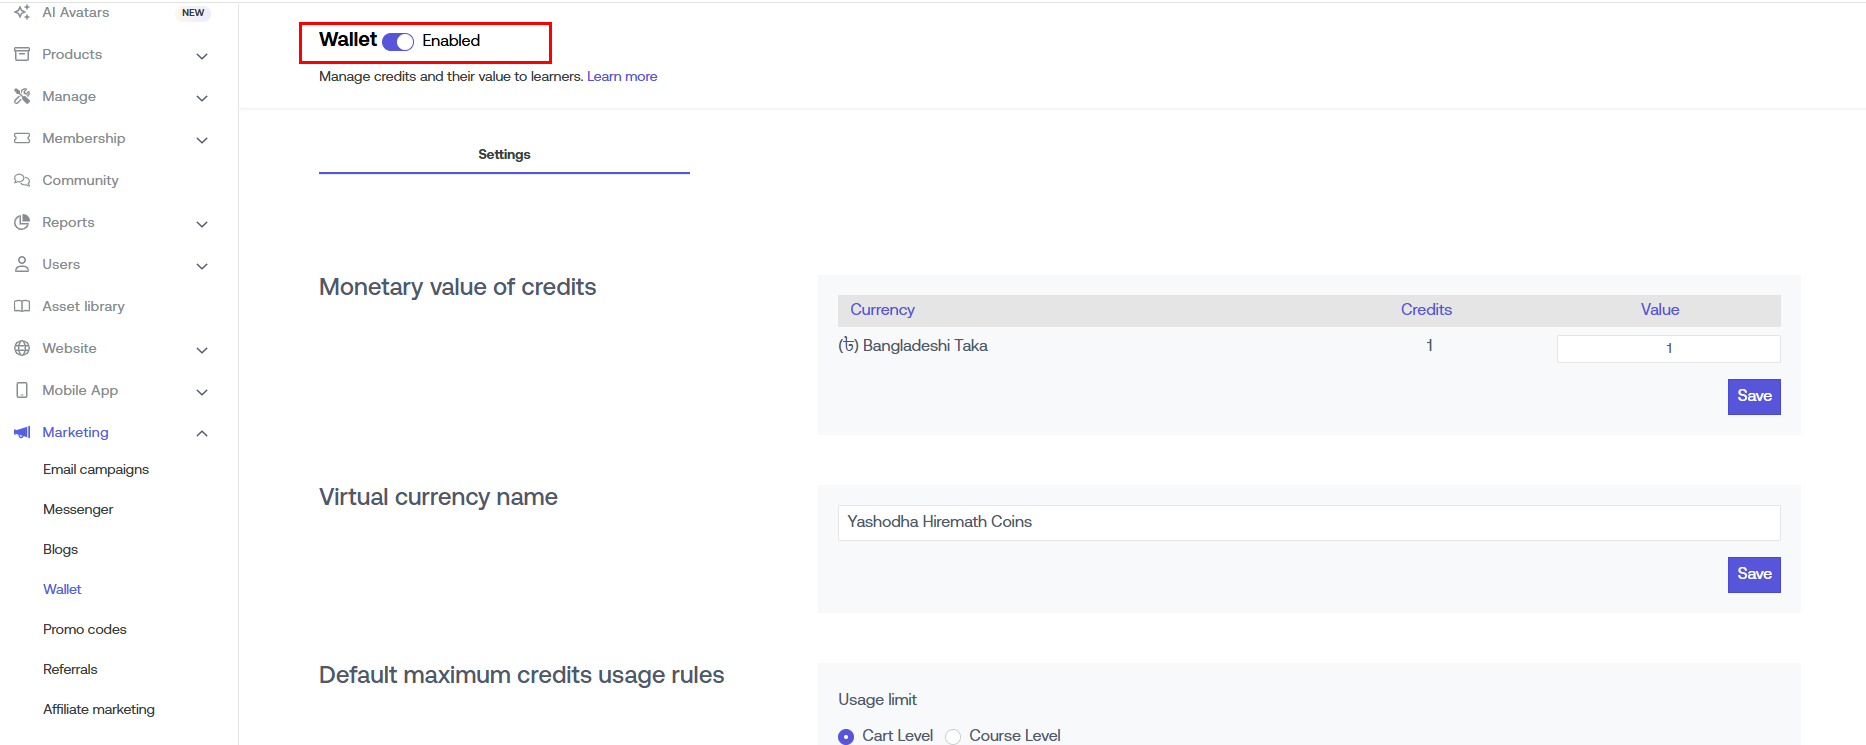Click the Bangladeshi Taka value field
The height and width of the screenshot is (745, 1866).
(x=1668, y=348)
